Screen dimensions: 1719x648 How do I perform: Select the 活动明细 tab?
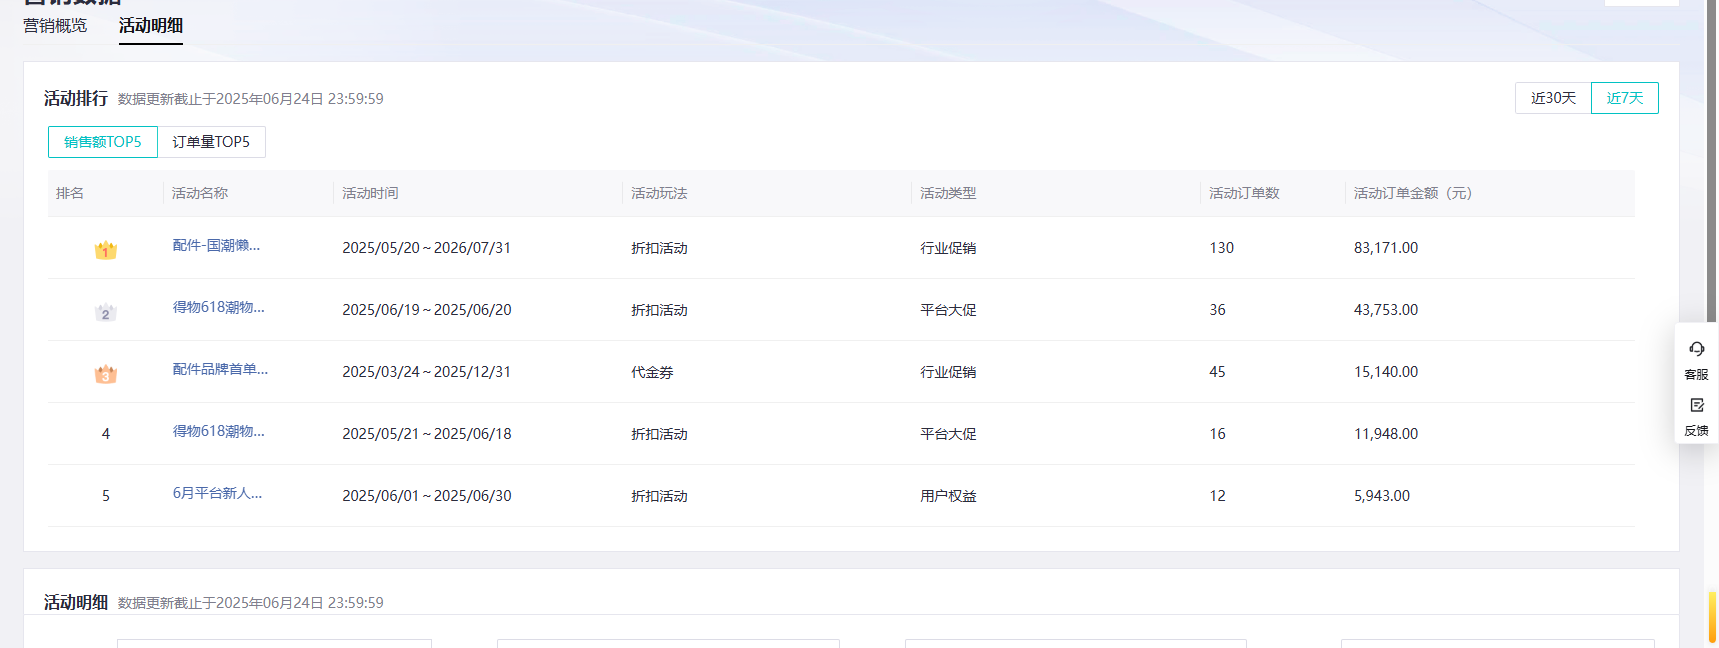pyautogui.click(x=151, y=26)
